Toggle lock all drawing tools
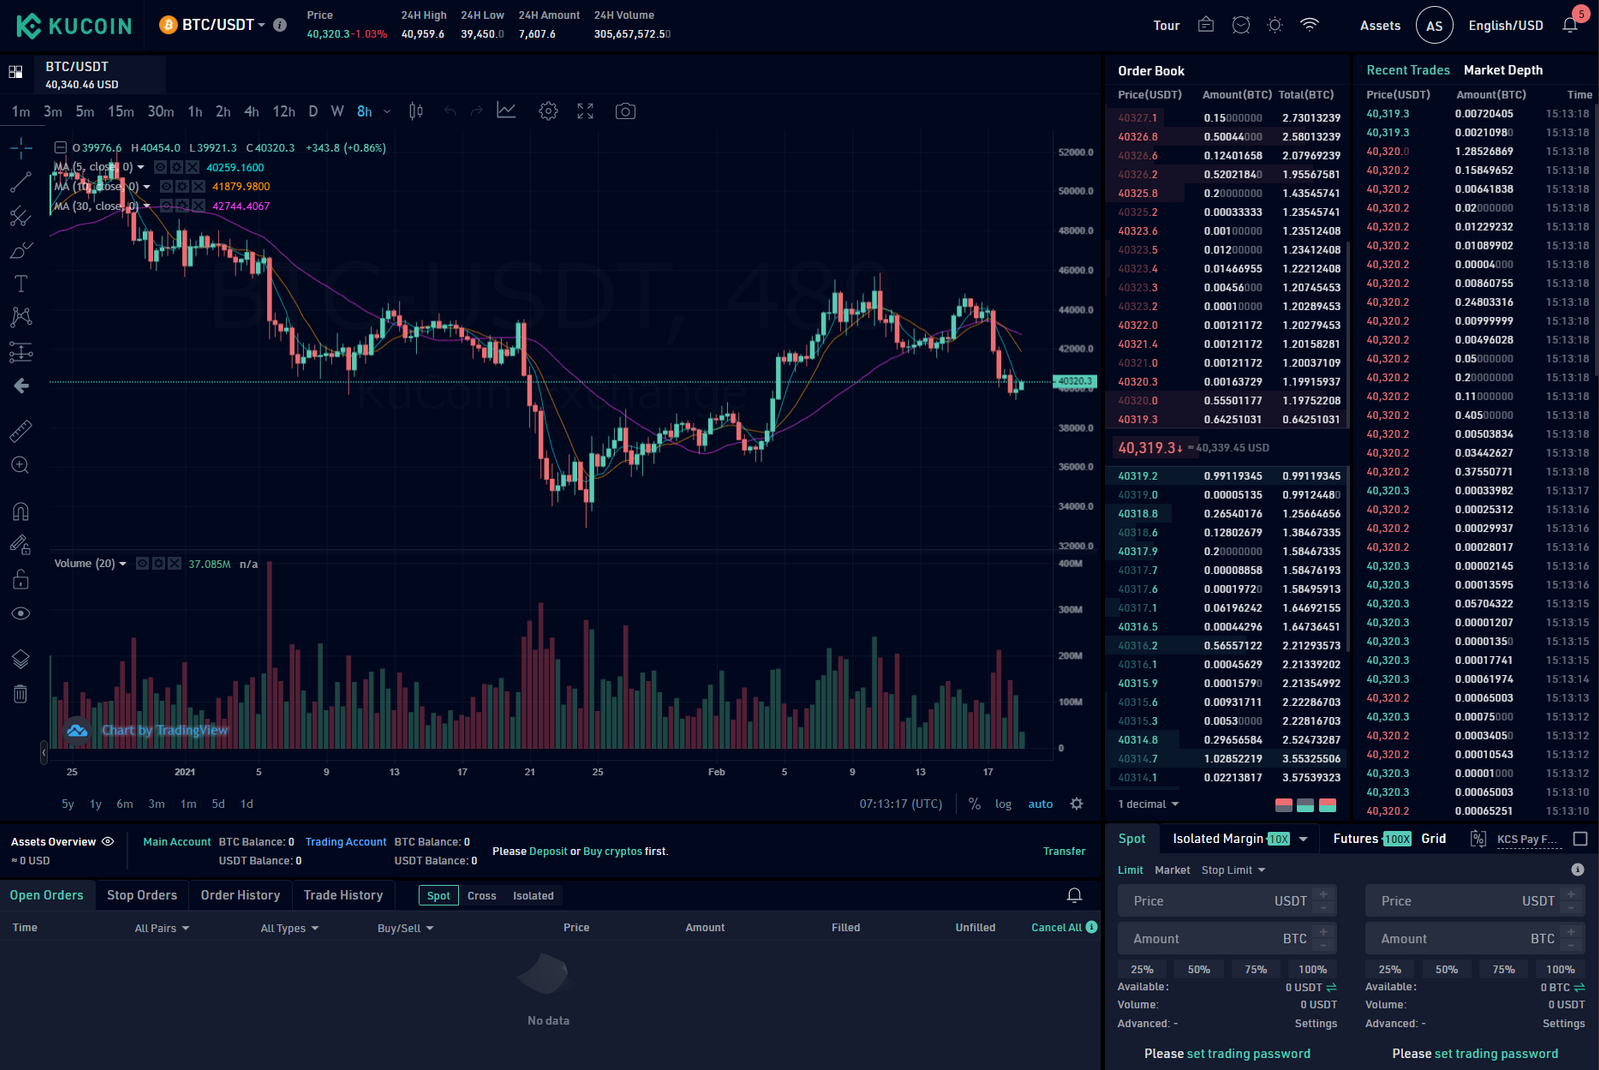Screen dimensions: 1599x1070 pyautogui.click(x=21, y=580)
